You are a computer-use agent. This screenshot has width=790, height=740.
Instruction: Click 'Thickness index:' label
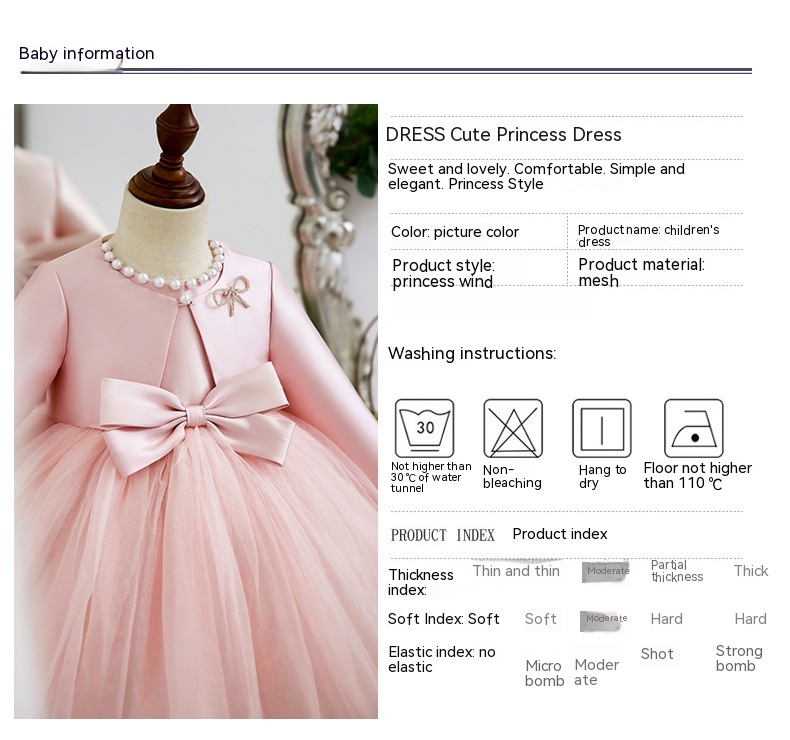[421, 582]
